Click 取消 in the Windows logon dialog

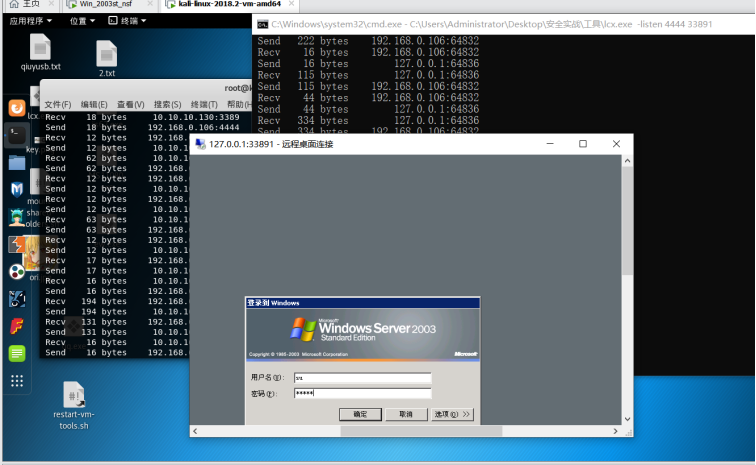click(406, 414)
